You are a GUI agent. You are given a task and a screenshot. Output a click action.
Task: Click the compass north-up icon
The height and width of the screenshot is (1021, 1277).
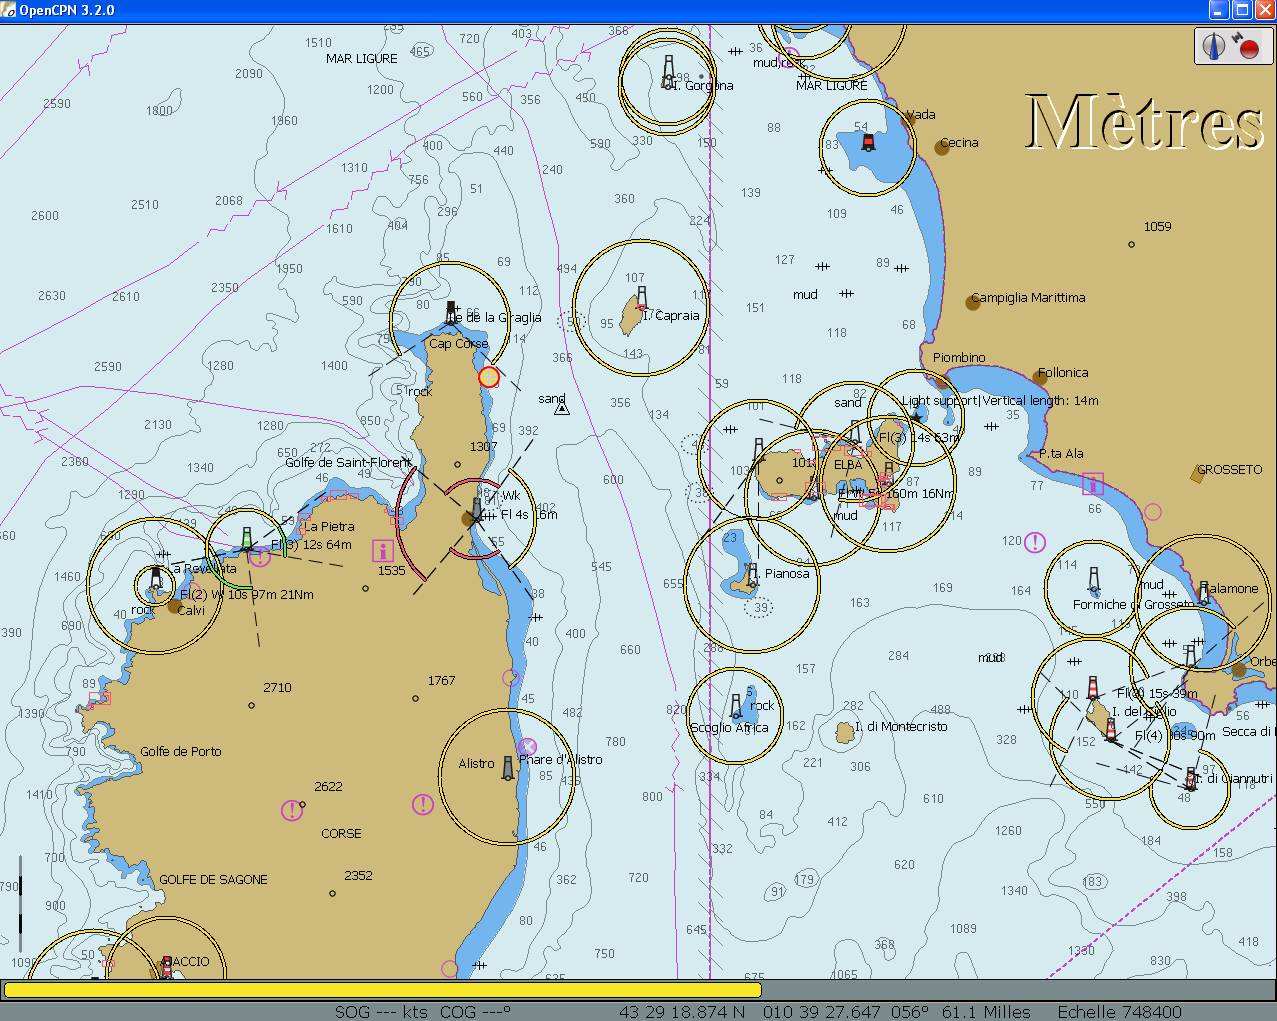click(1214, 46)
